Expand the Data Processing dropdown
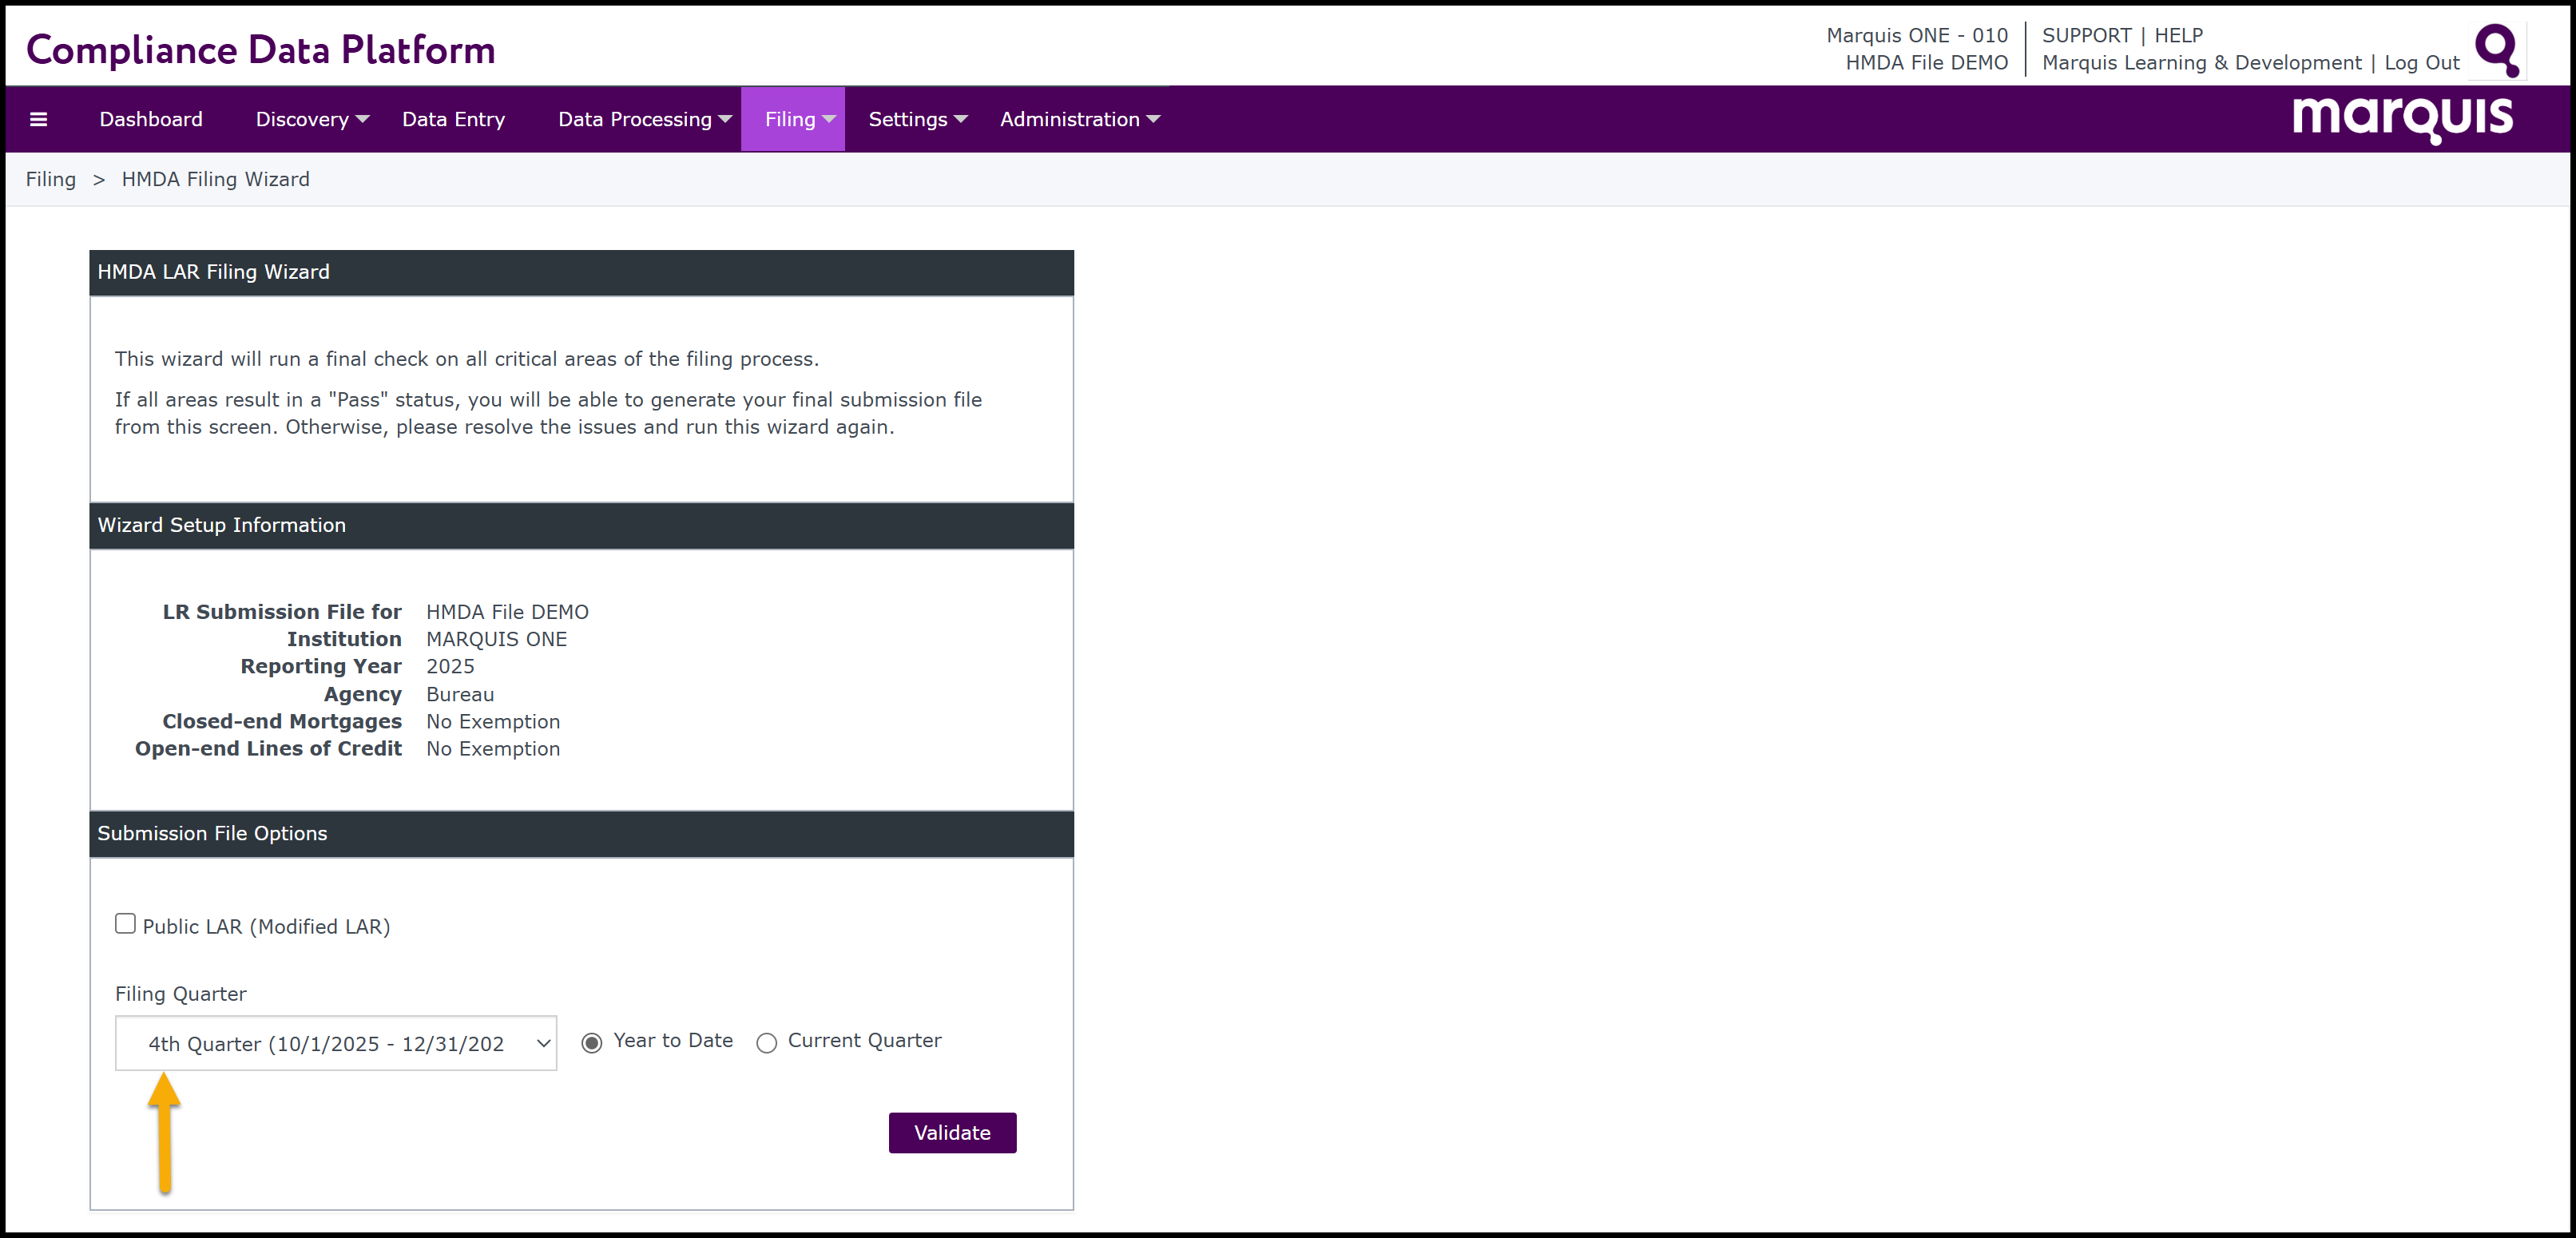 [644, 119]
